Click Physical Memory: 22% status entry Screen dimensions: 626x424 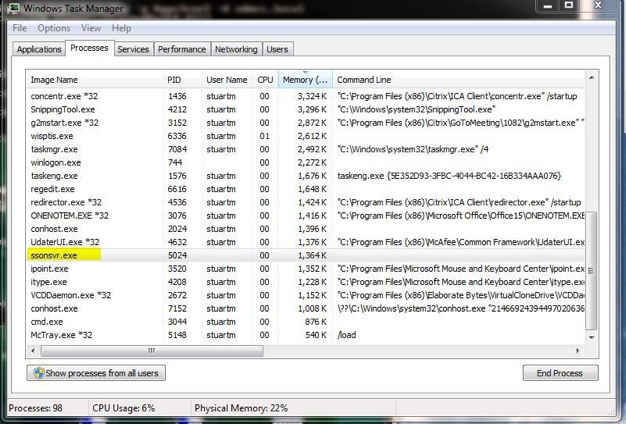point(241,408)
